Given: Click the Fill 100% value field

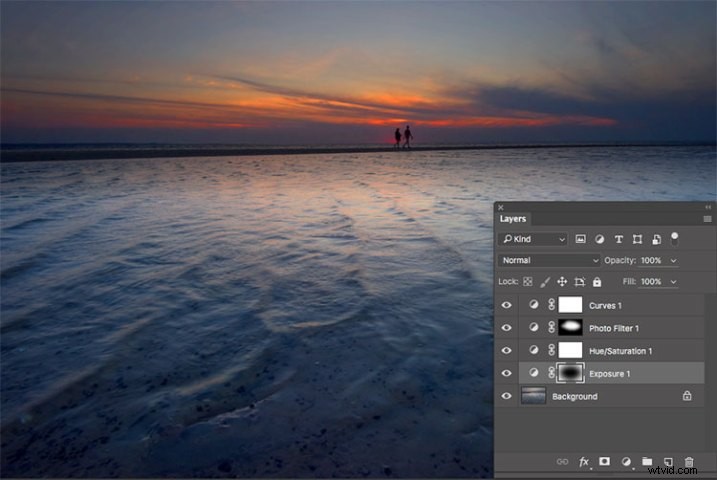Looking at the screenshot, I should click(x=651, y=282).
